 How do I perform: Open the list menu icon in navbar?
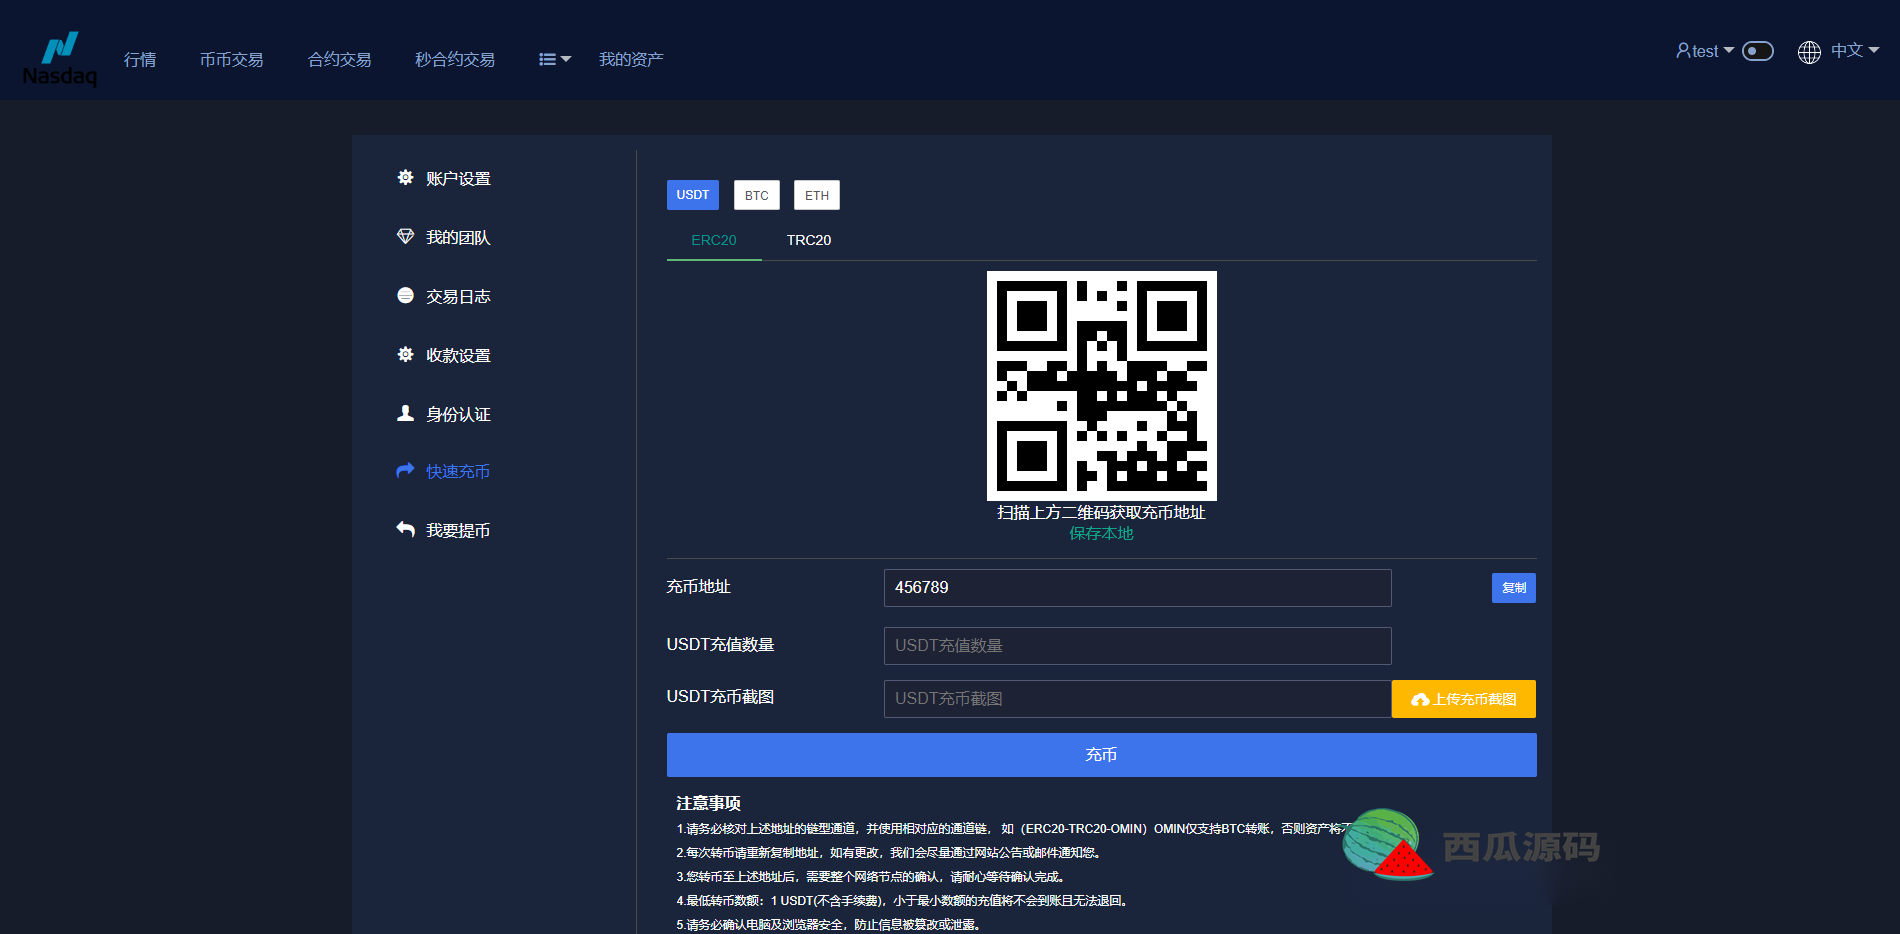pyautogui.click(x=555, y=59)
